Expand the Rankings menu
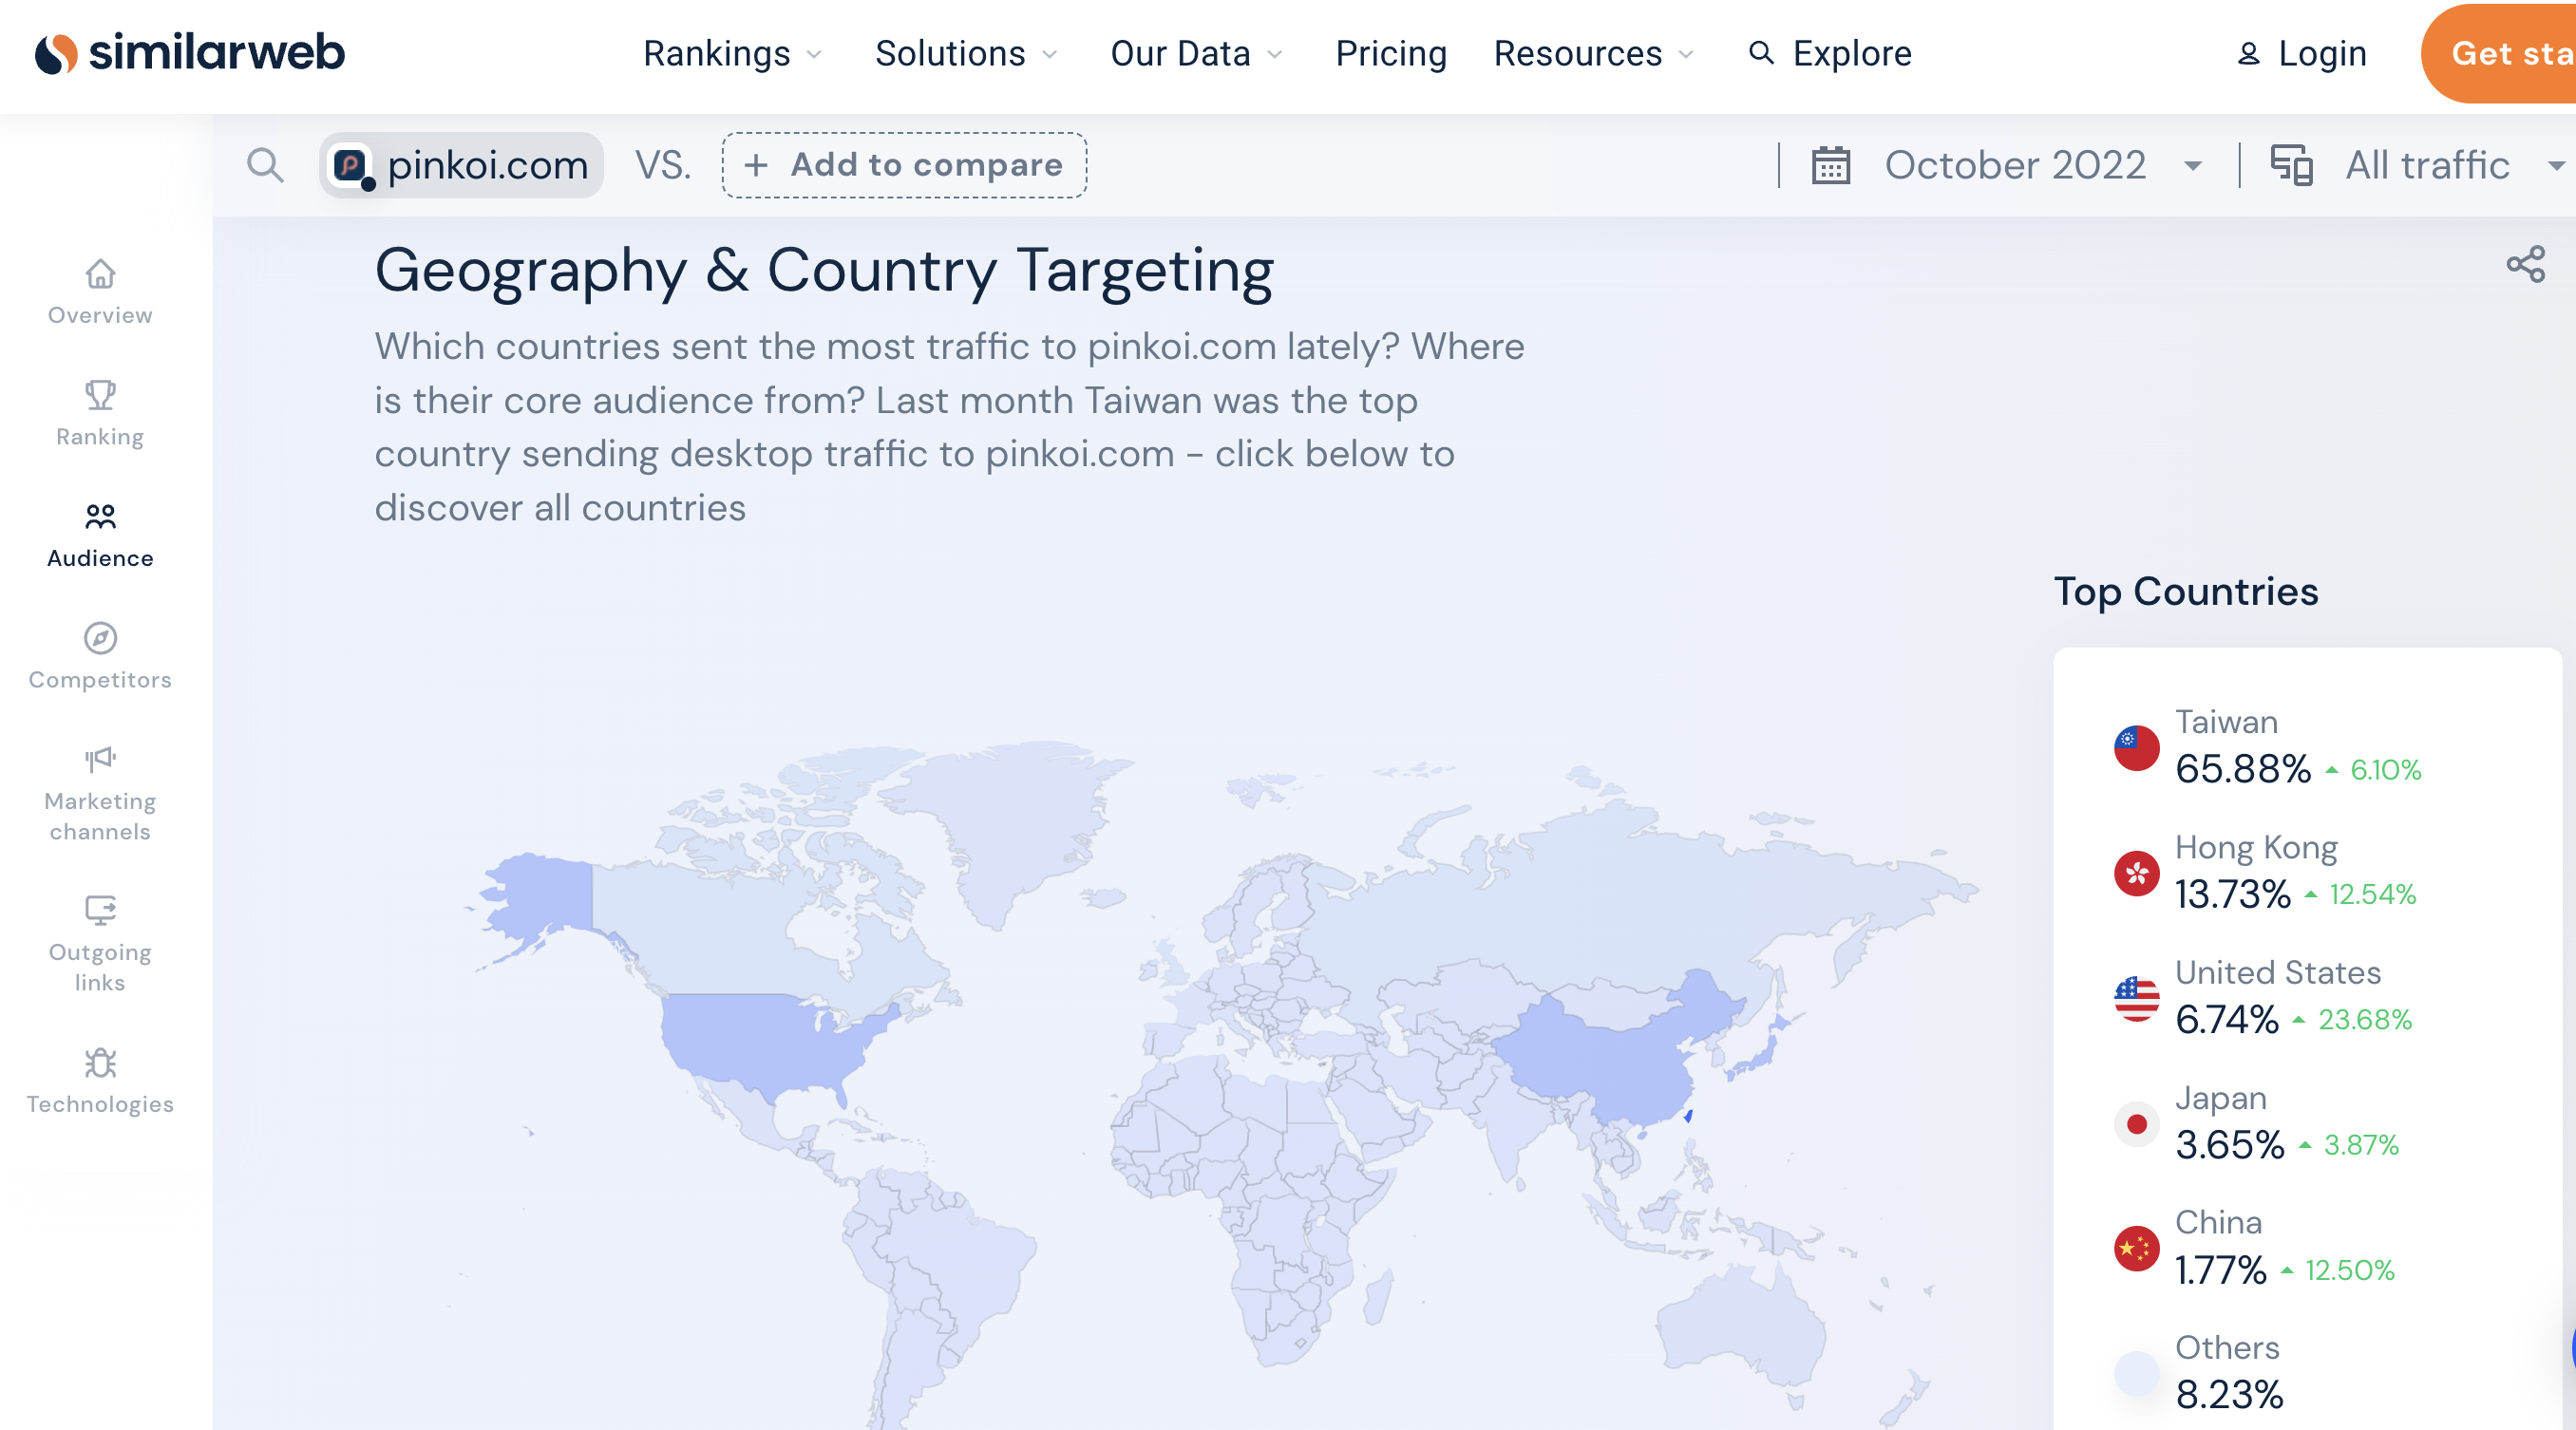 coord(732,53)
